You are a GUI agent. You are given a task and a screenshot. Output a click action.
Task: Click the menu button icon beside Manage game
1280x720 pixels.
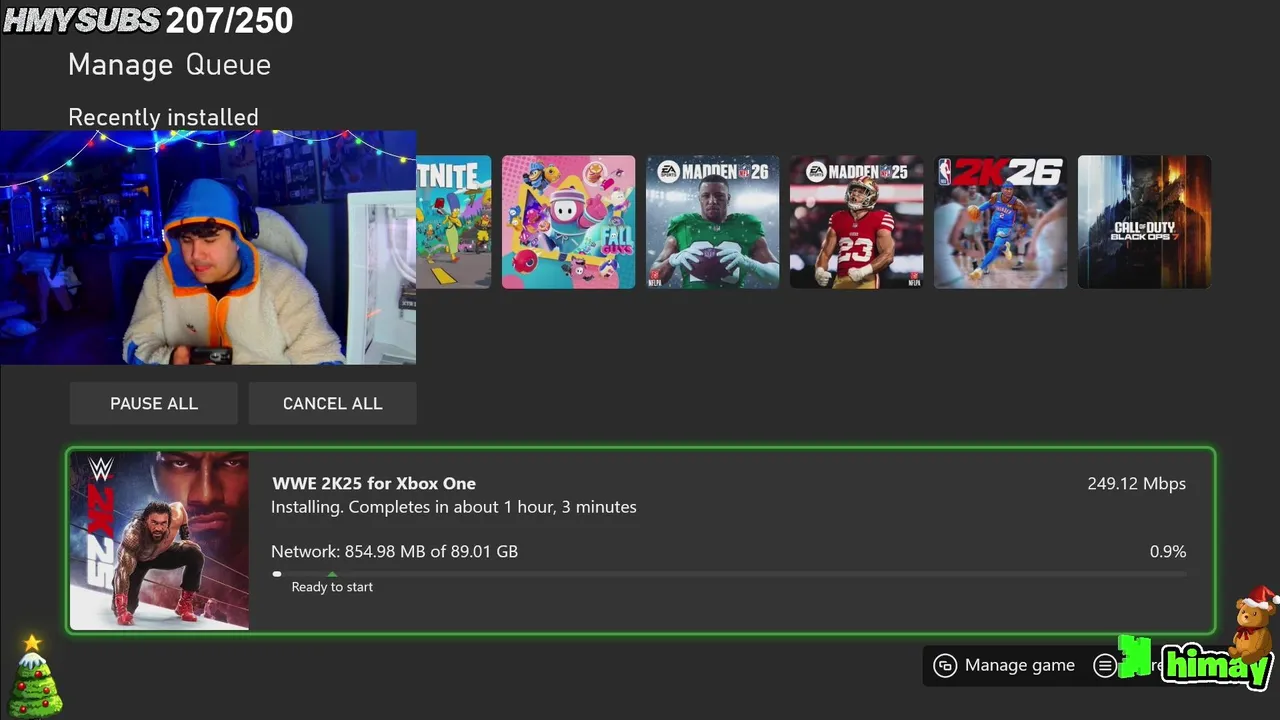click(x=1105, y=665)
